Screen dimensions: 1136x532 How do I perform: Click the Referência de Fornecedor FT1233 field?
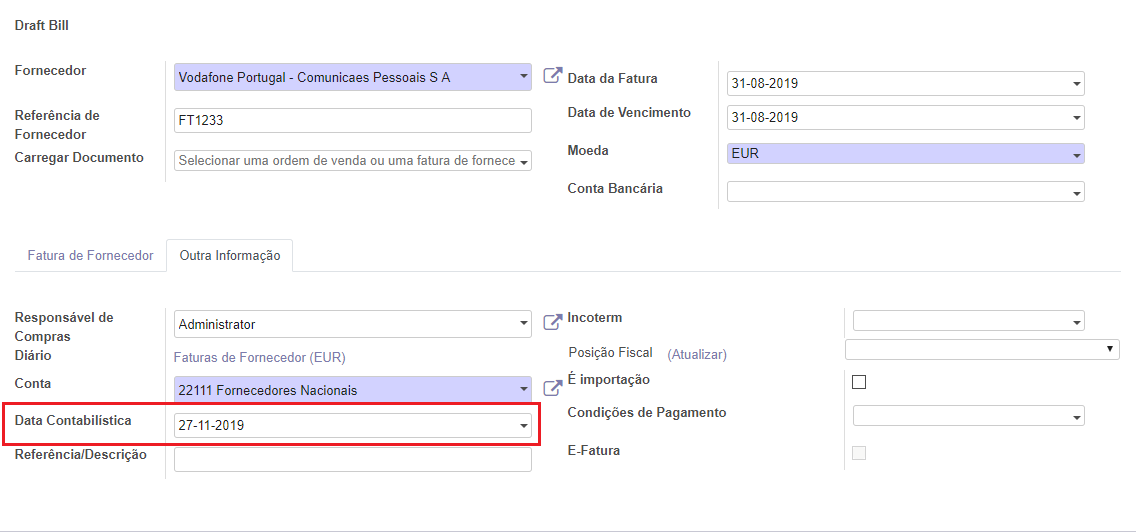click(x=353, y=121)
